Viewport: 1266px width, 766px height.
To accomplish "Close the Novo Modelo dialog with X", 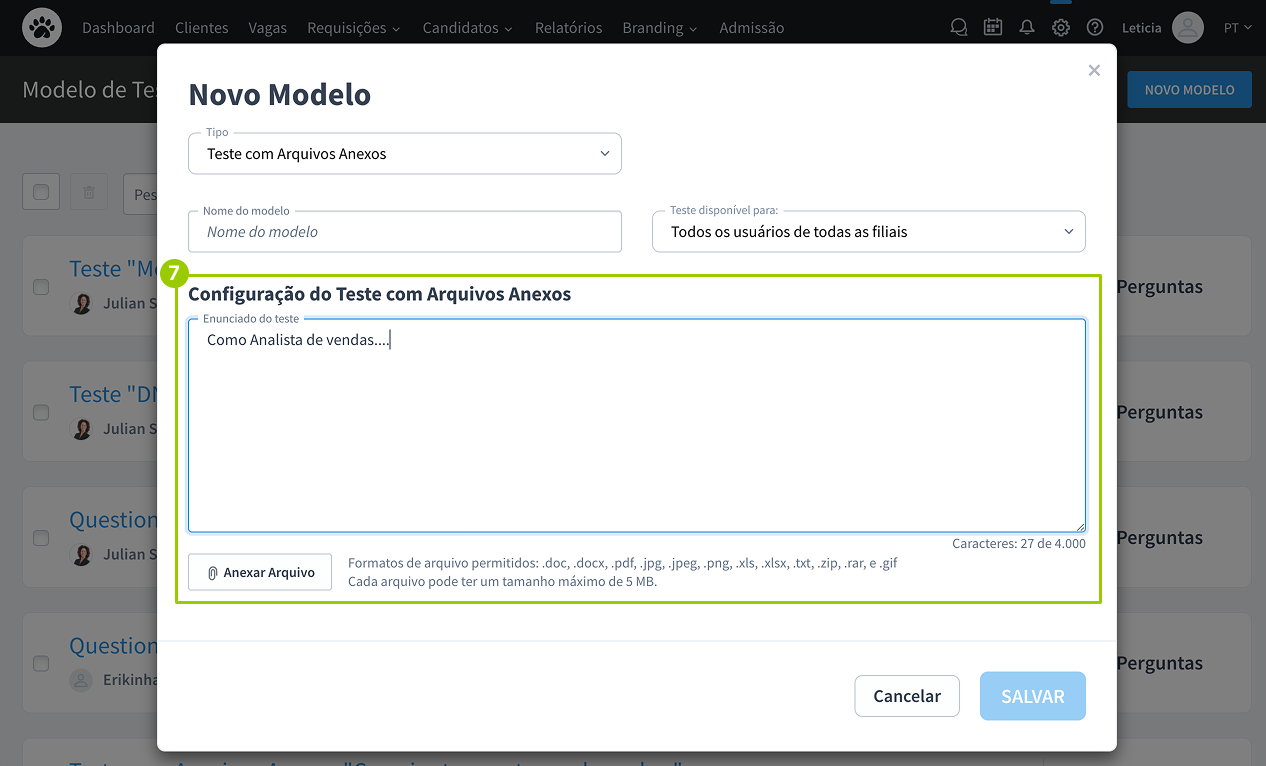I will pos(1094,70).
